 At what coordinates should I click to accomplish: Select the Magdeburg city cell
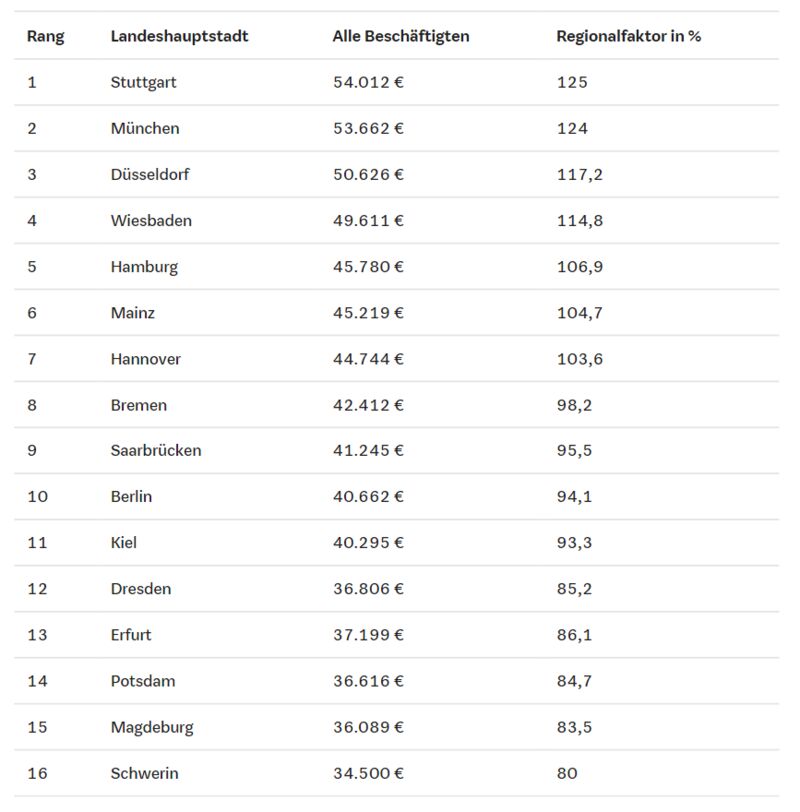click(x=152, y=728)
